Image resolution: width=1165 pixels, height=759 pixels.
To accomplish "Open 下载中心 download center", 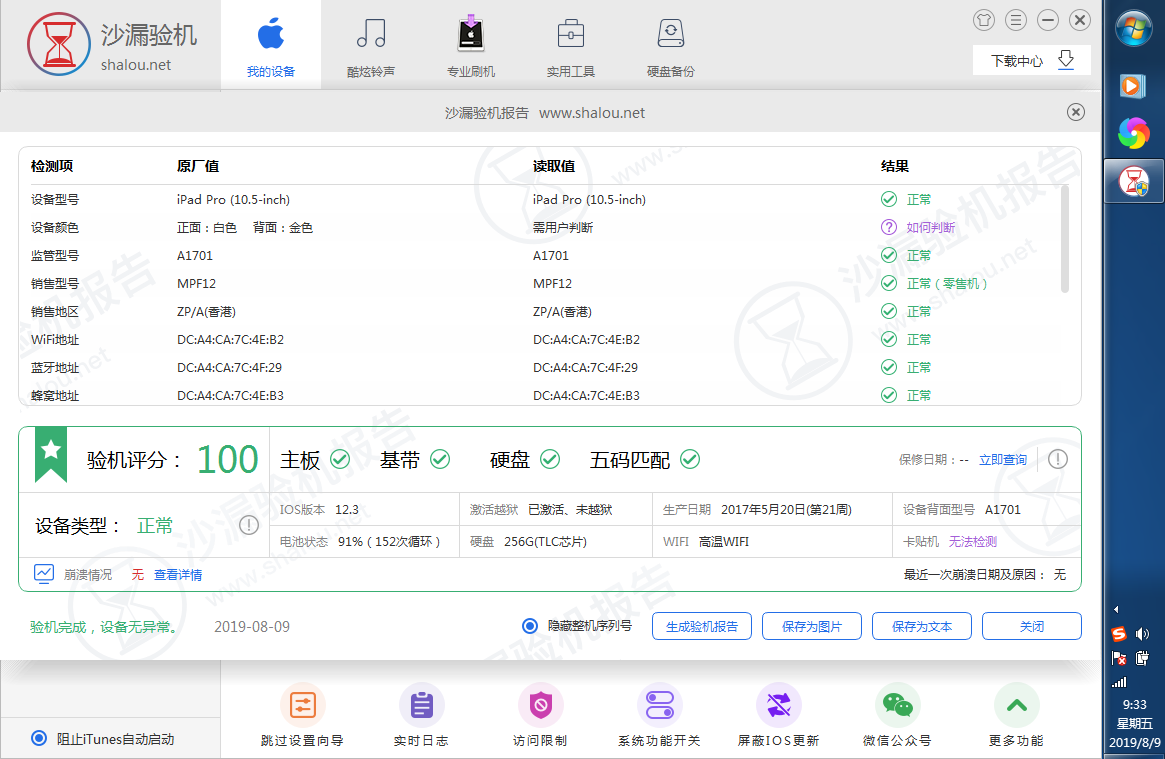I will pos(1031,60).
